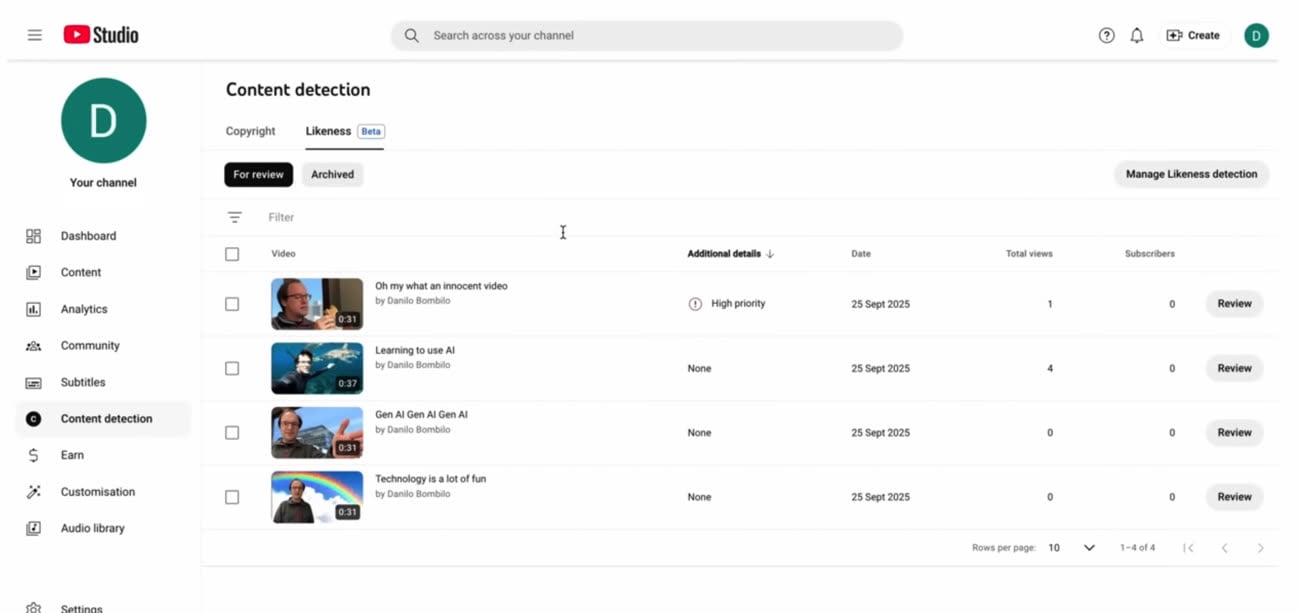Switch to the Archived filter tab

[x=332, y=174]
